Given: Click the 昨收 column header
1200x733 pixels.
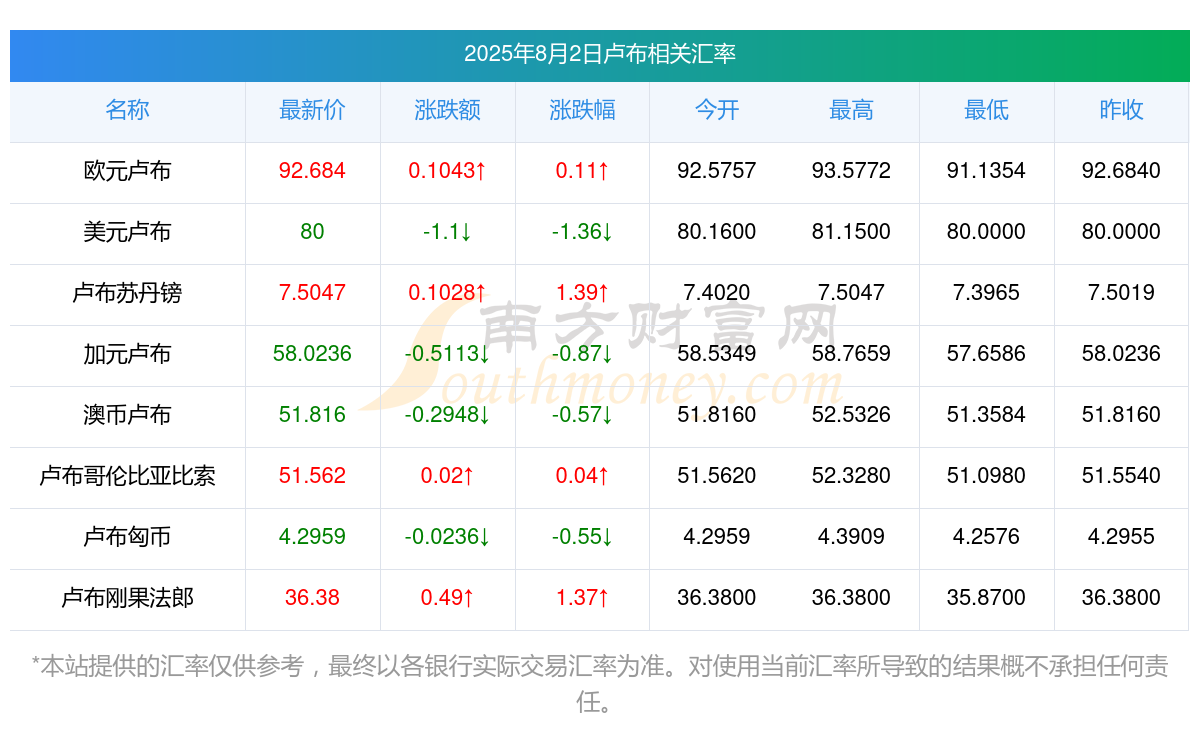Looking at the screenshot, I should tap(1121, 110).
